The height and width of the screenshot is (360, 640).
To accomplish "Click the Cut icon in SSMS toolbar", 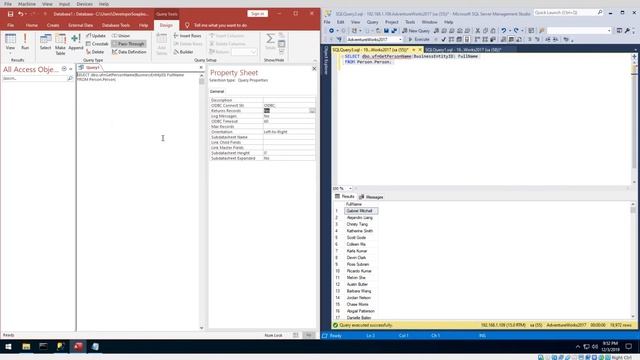I will click(478, 31).
